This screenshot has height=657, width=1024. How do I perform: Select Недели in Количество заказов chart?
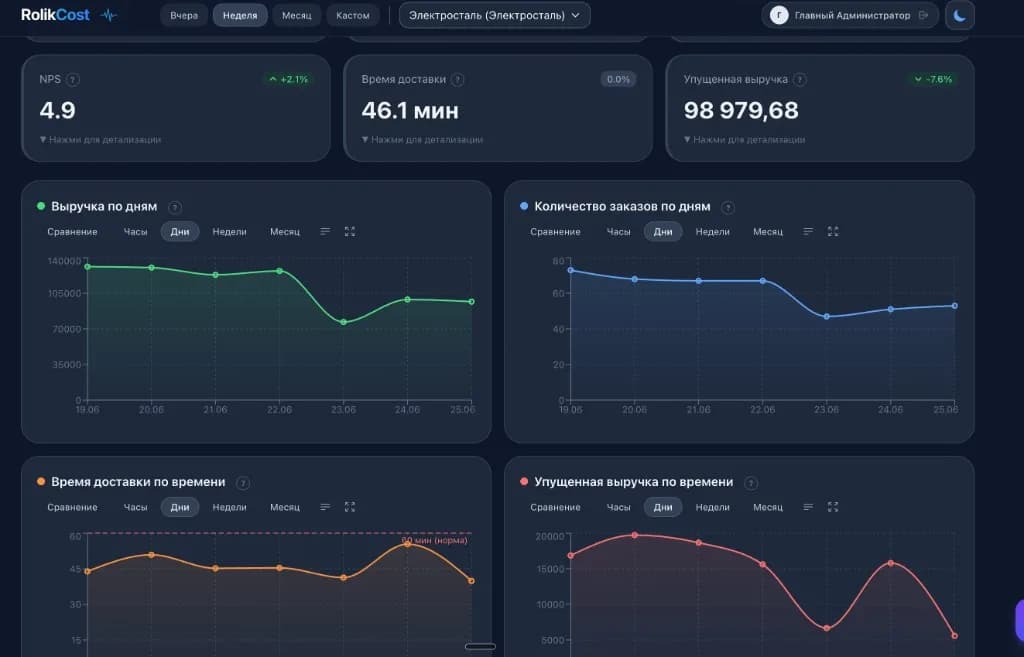(x=712, y=232)
